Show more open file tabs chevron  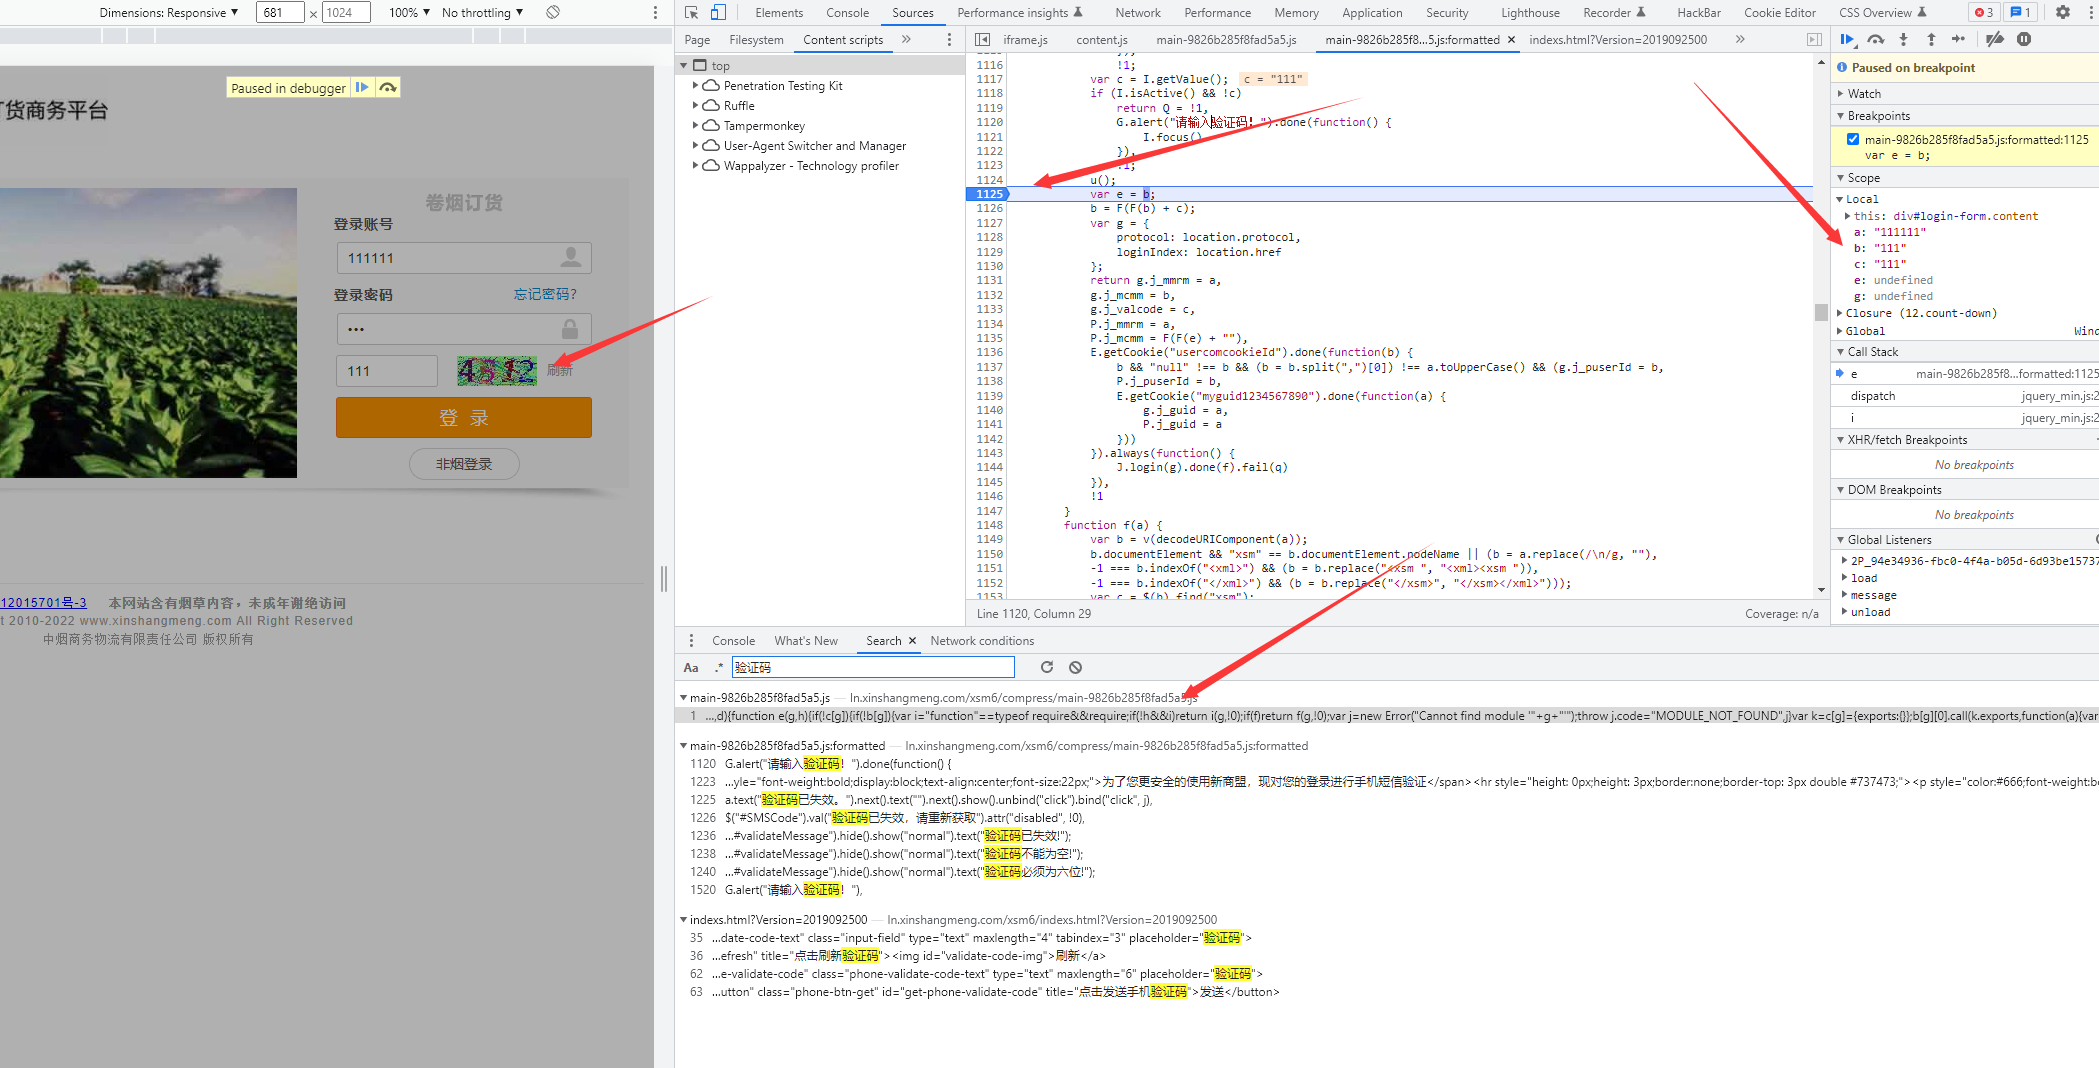[x=1740, y=39]
